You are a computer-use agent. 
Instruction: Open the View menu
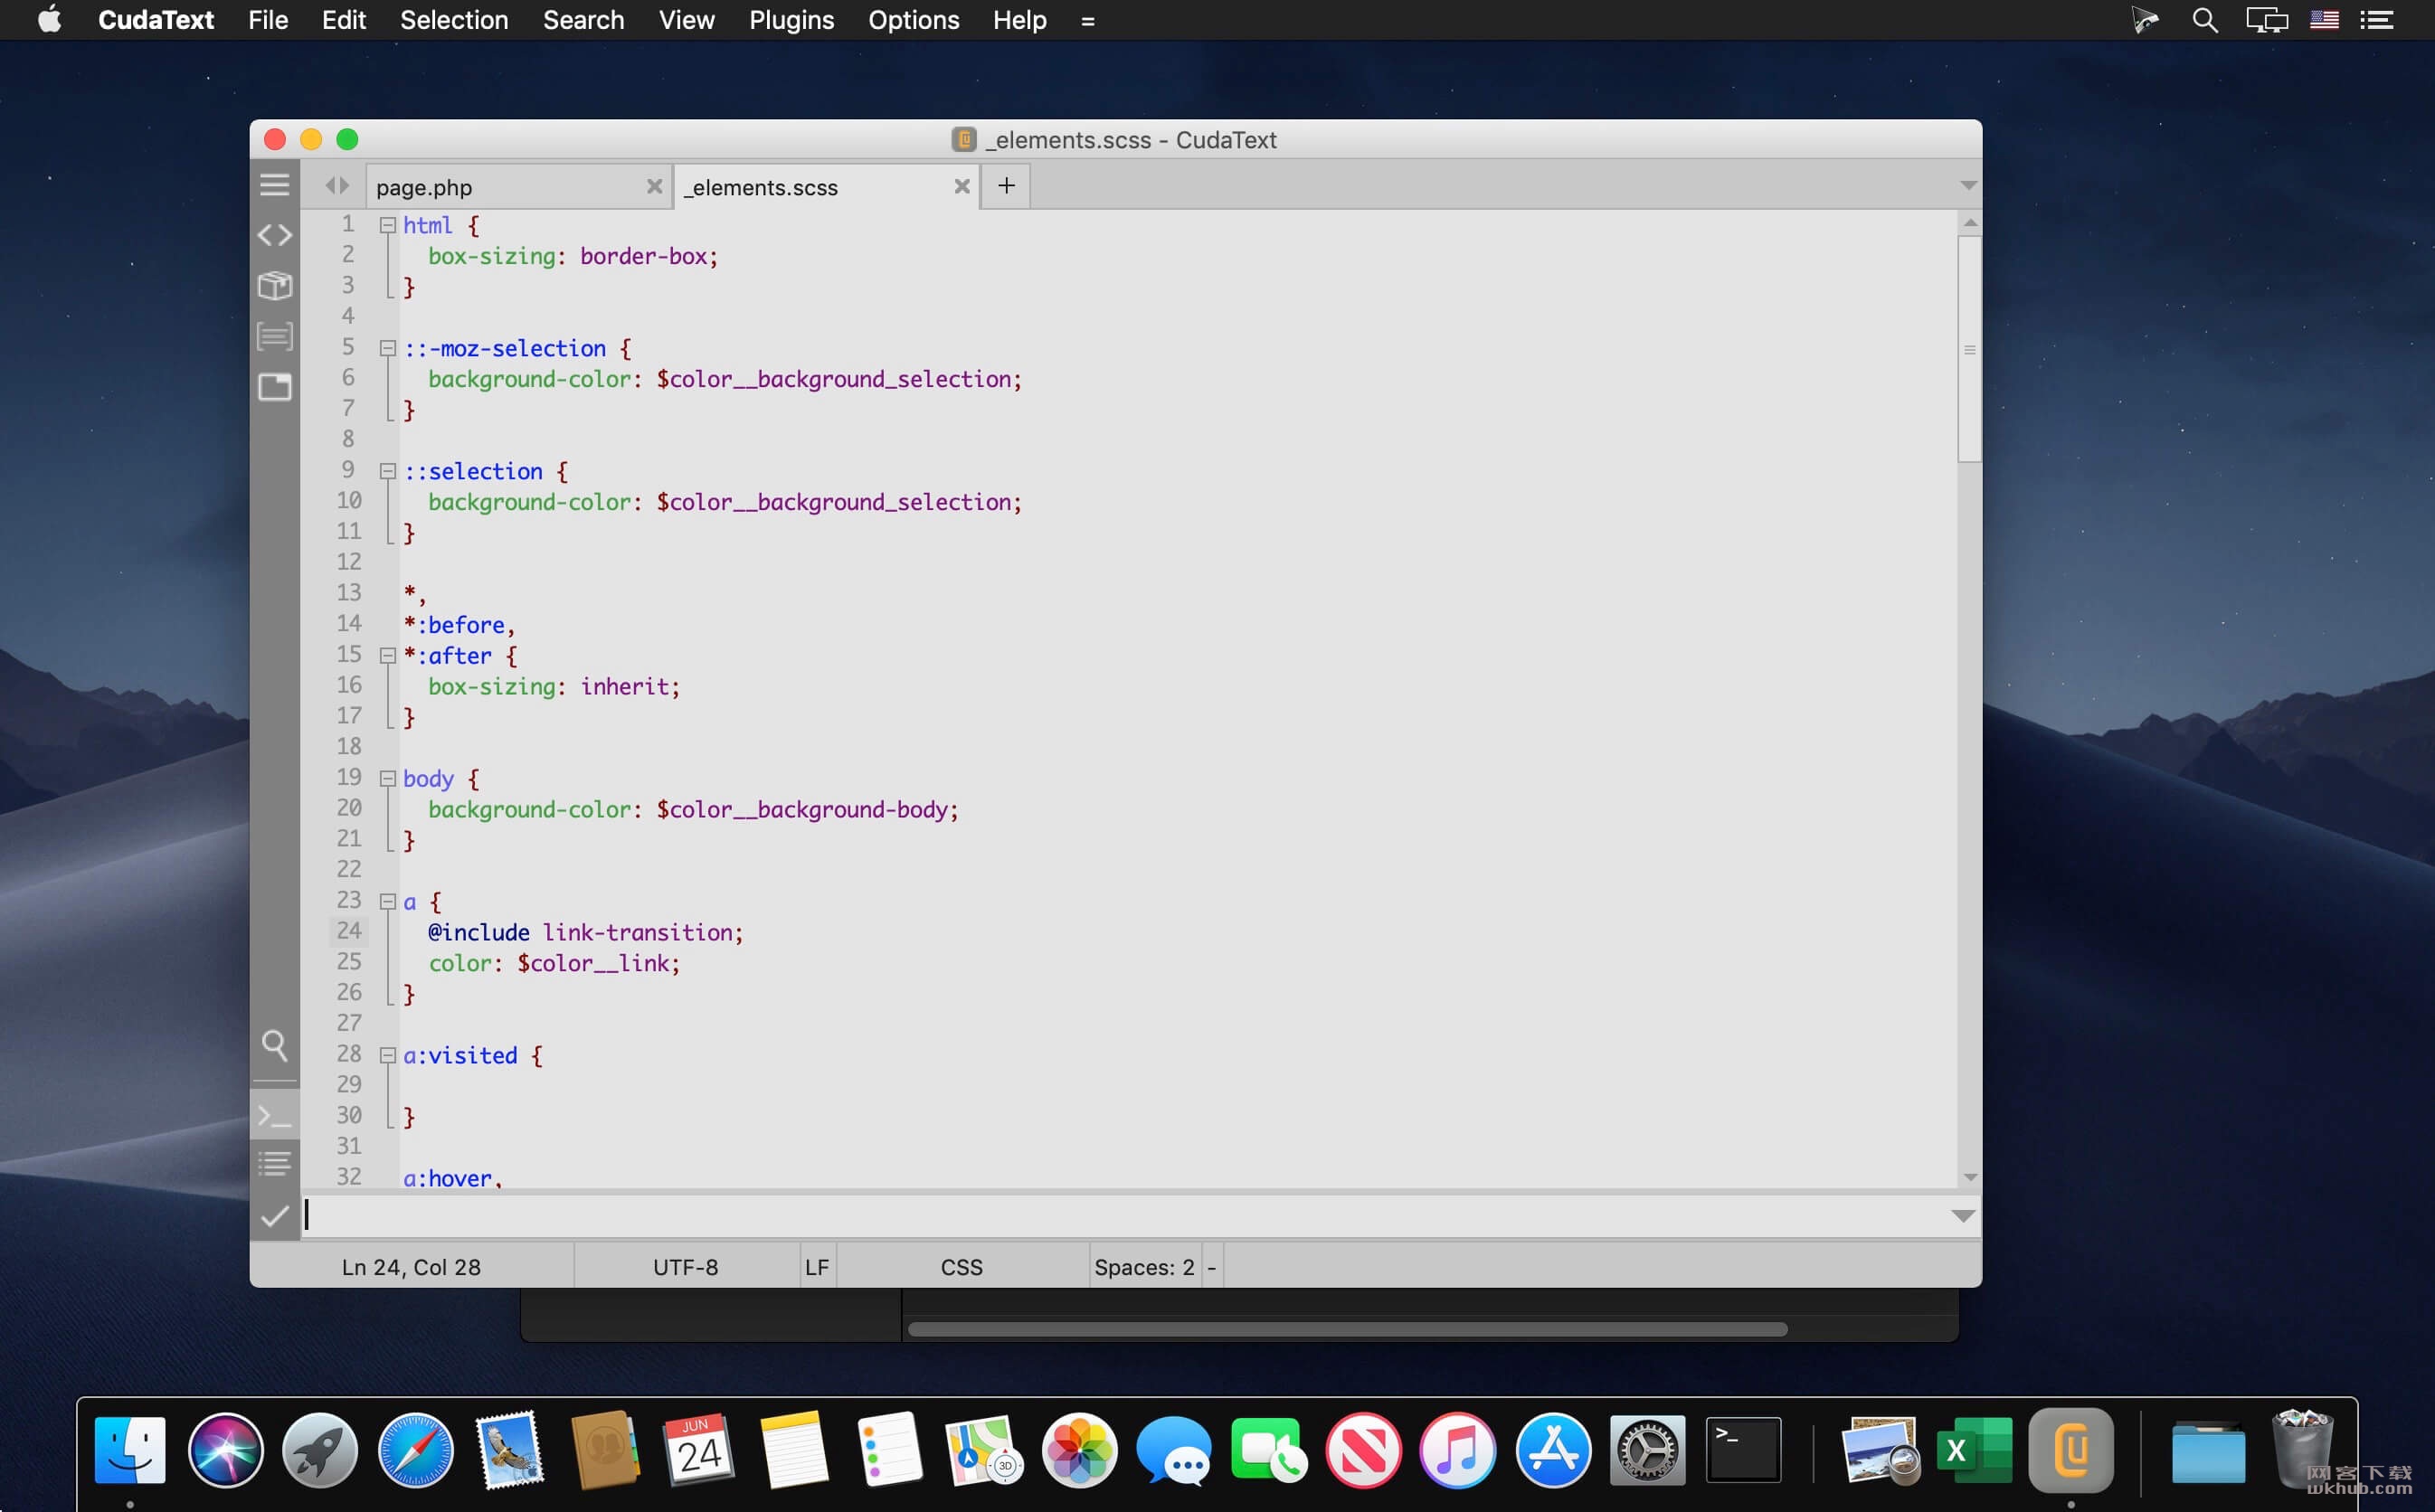pos(686,20)
